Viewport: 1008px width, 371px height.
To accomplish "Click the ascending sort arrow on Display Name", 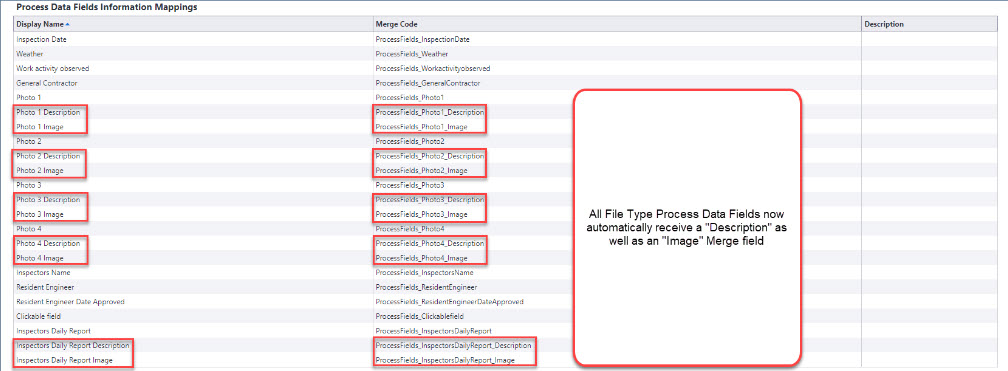I will click(x=68, y=24).
